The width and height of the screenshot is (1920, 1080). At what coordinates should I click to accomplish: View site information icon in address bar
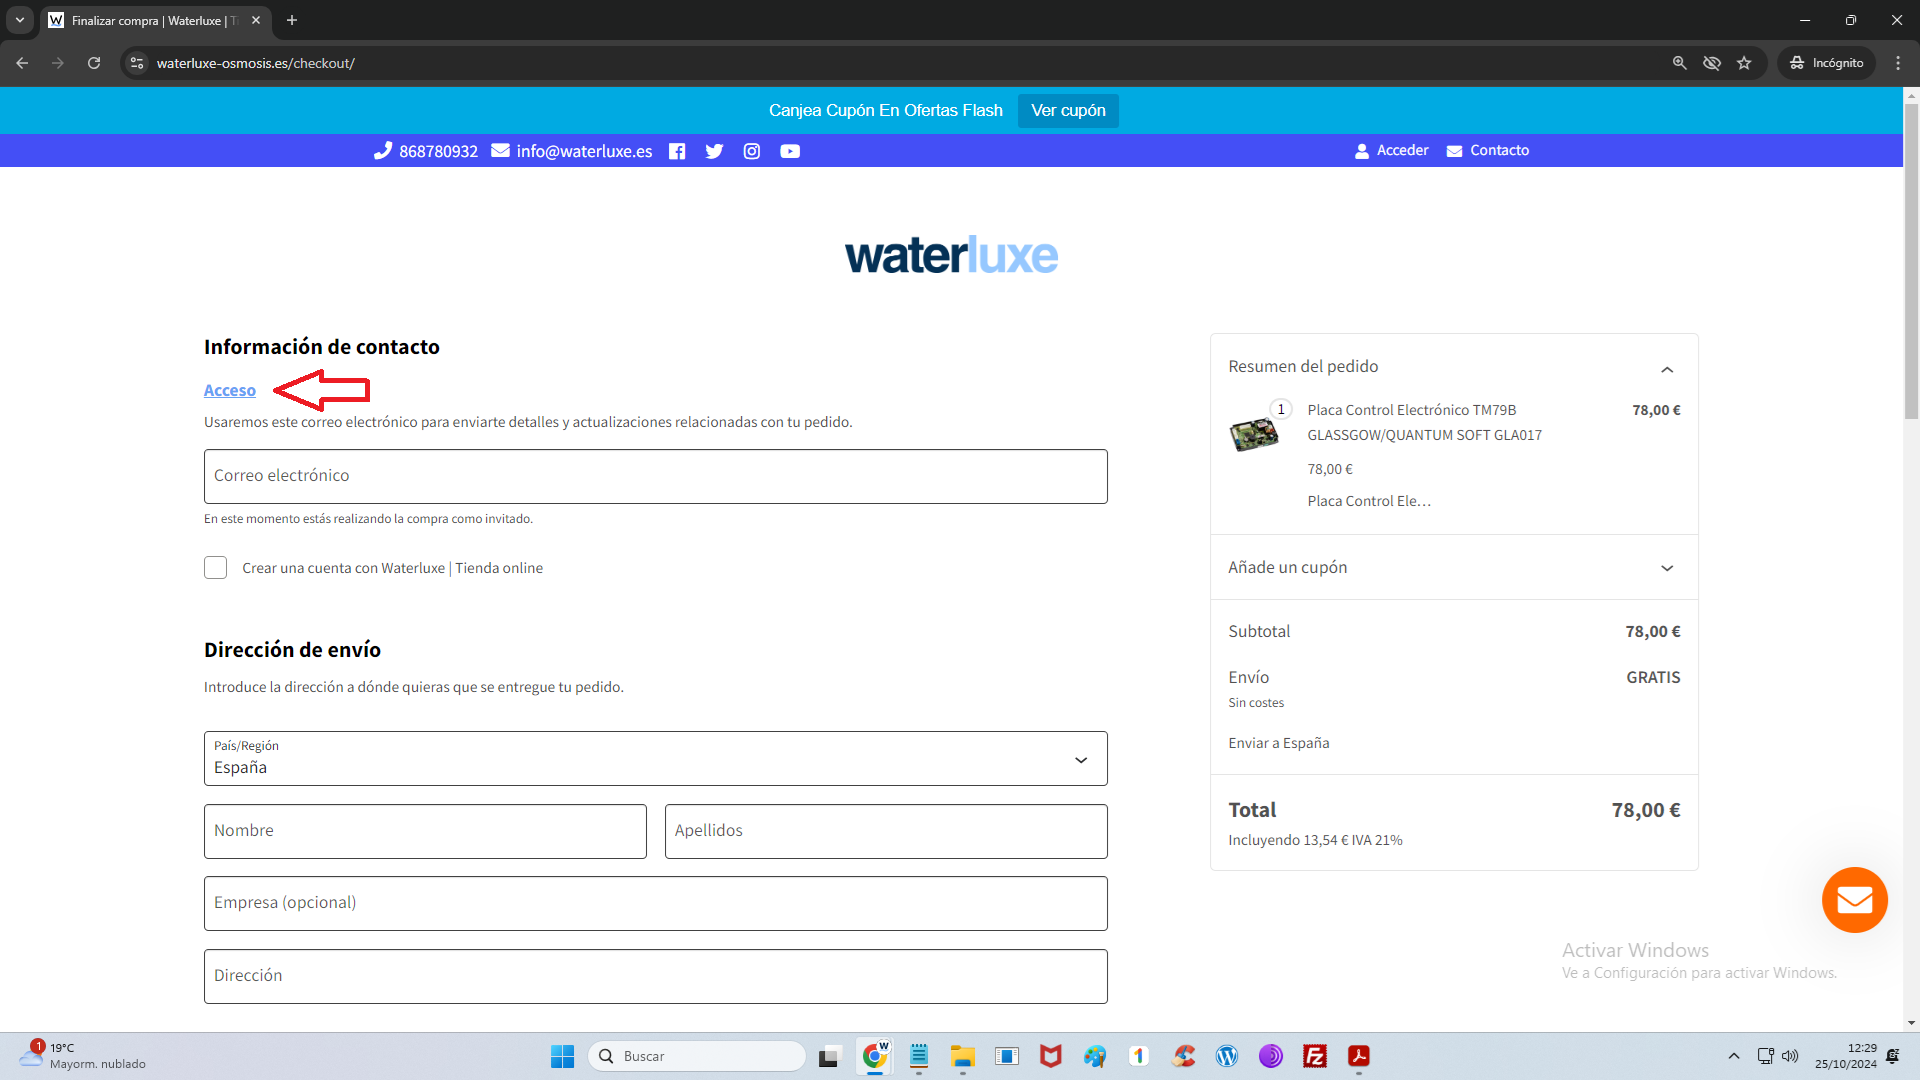[x=137, y=63]
